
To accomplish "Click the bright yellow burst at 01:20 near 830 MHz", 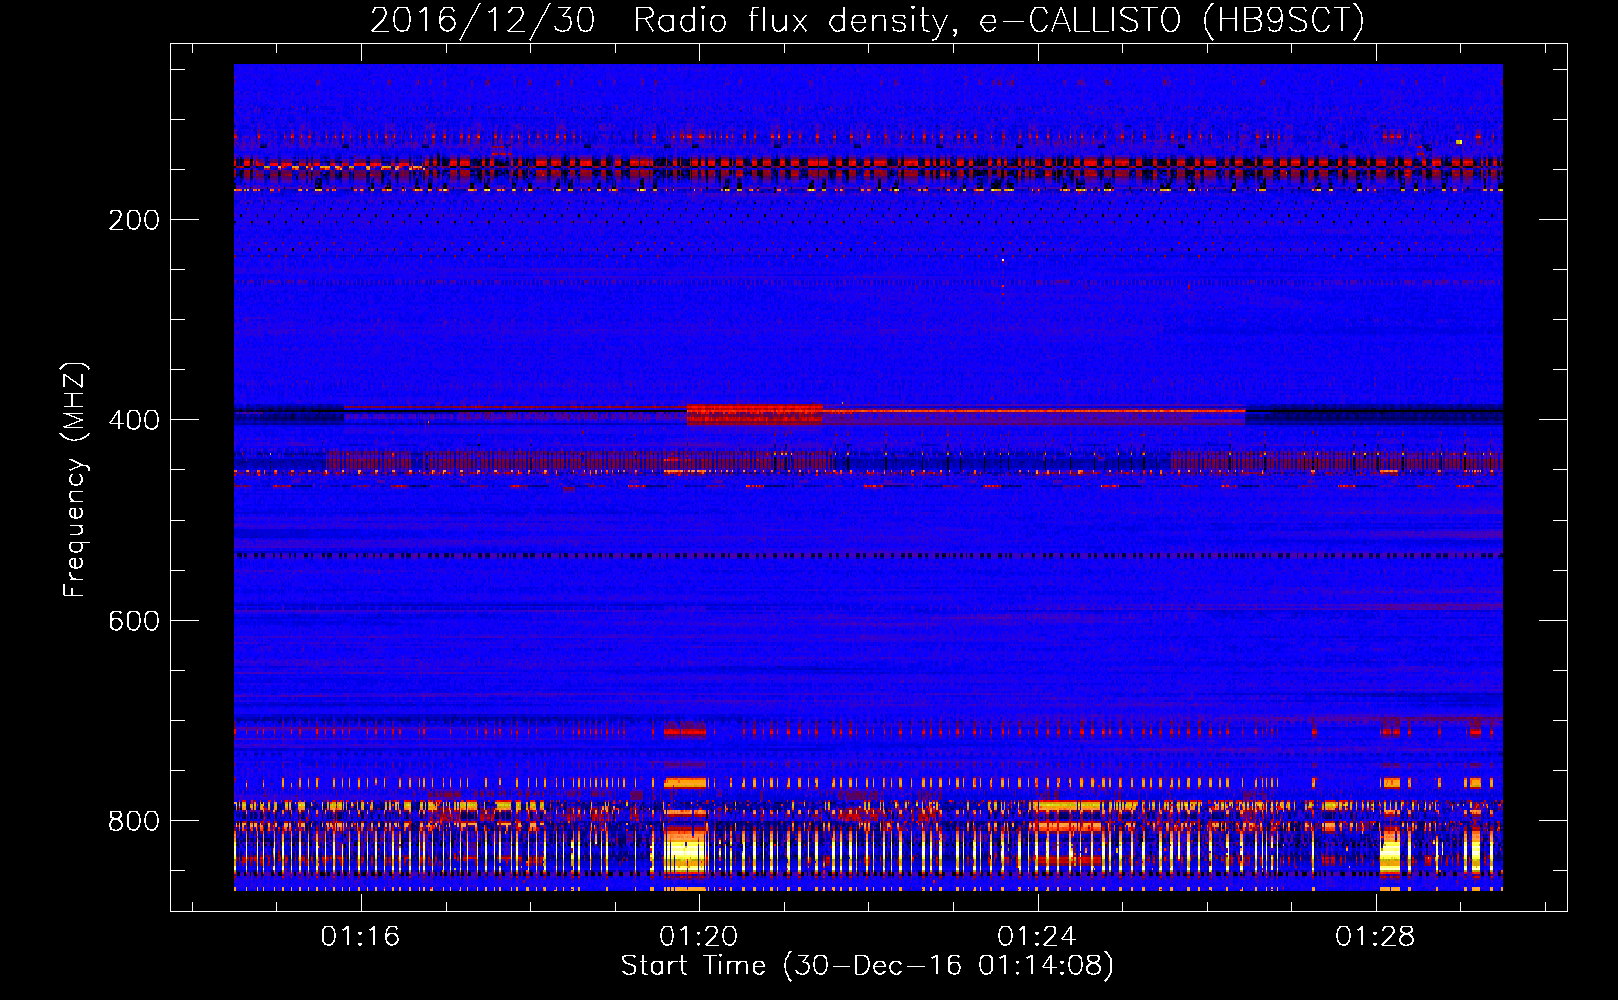I will click(x=685, y=851).
